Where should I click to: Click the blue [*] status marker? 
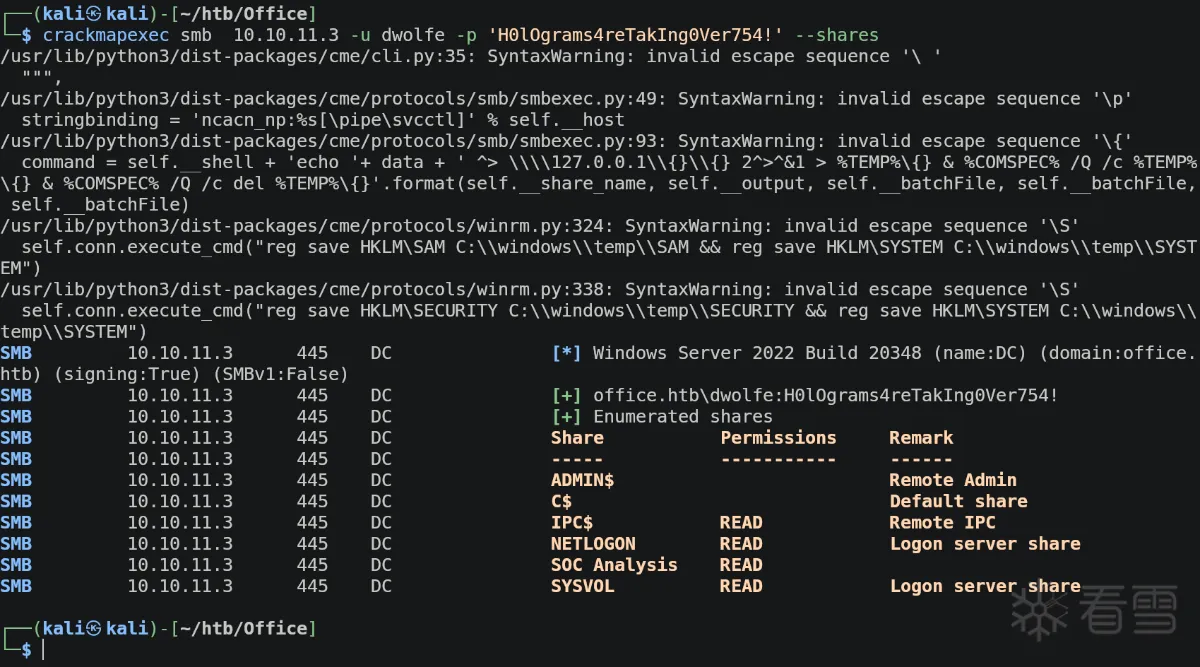click(566, 353)
